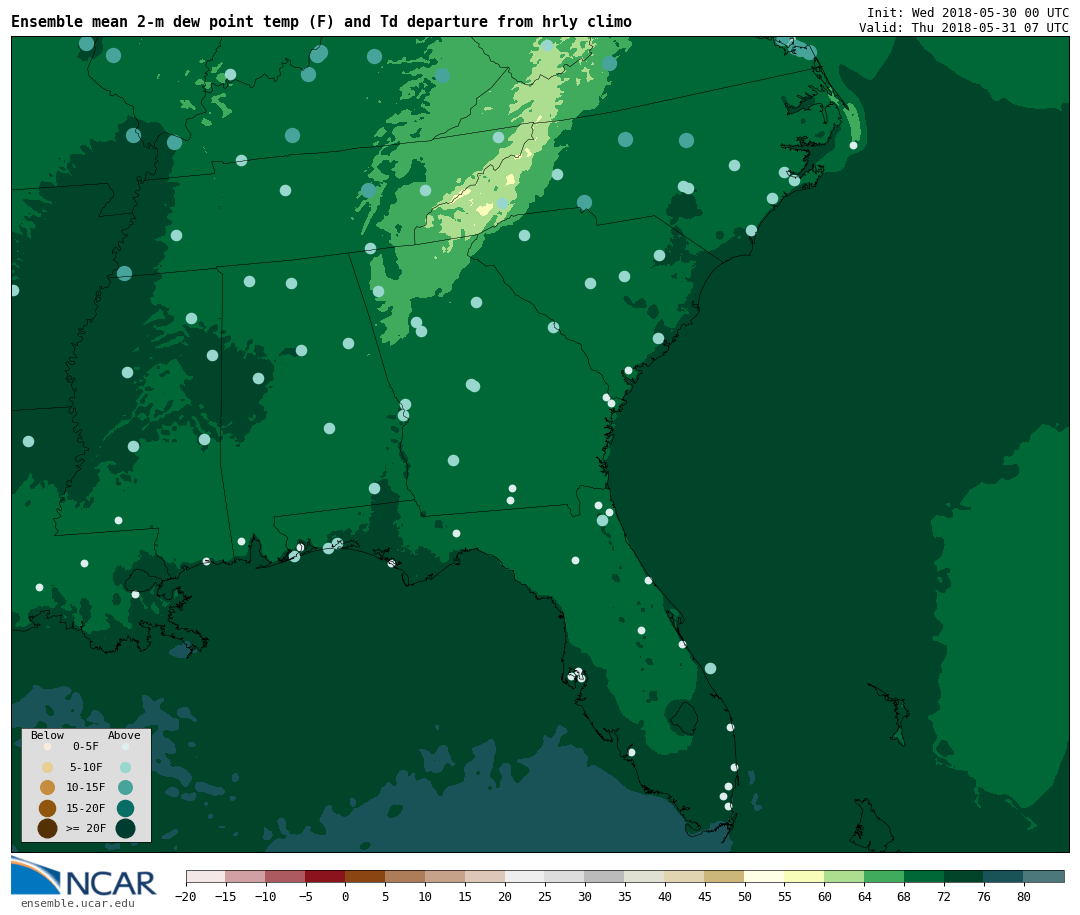The width and height of the screenshot is (1080, 915).
Task: Click the station dot off Cape Hatteras coast
Action: [x=853, y=145]
